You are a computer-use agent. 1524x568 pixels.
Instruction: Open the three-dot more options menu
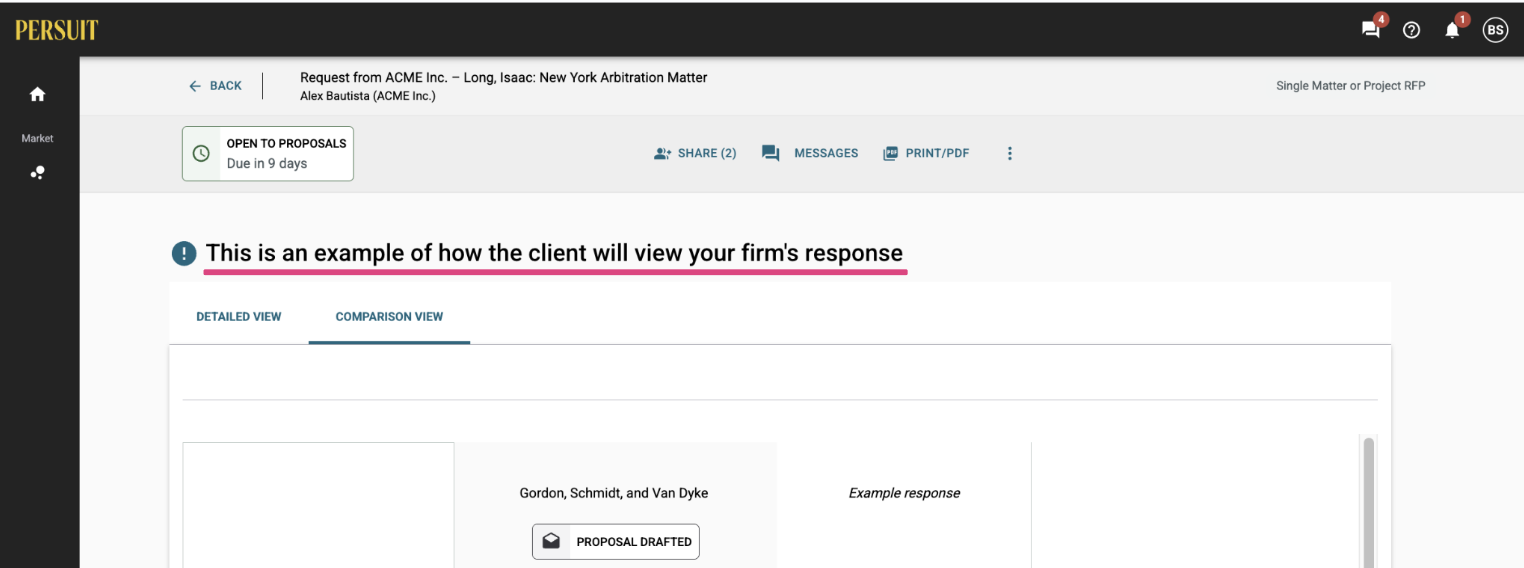pos(1009,153)
